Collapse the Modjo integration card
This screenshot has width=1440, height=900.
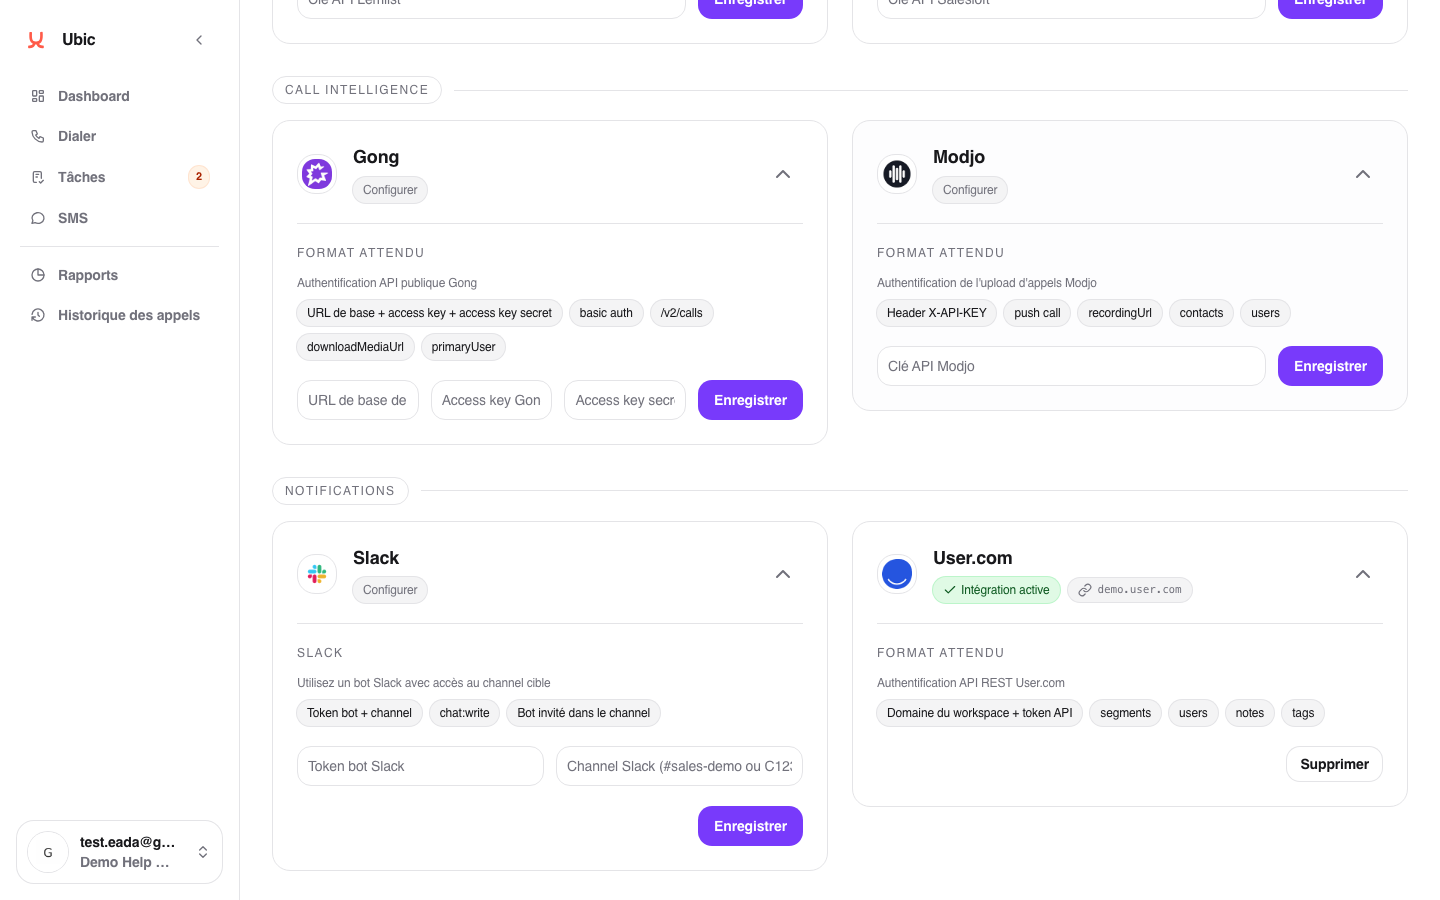(1363, 174)
